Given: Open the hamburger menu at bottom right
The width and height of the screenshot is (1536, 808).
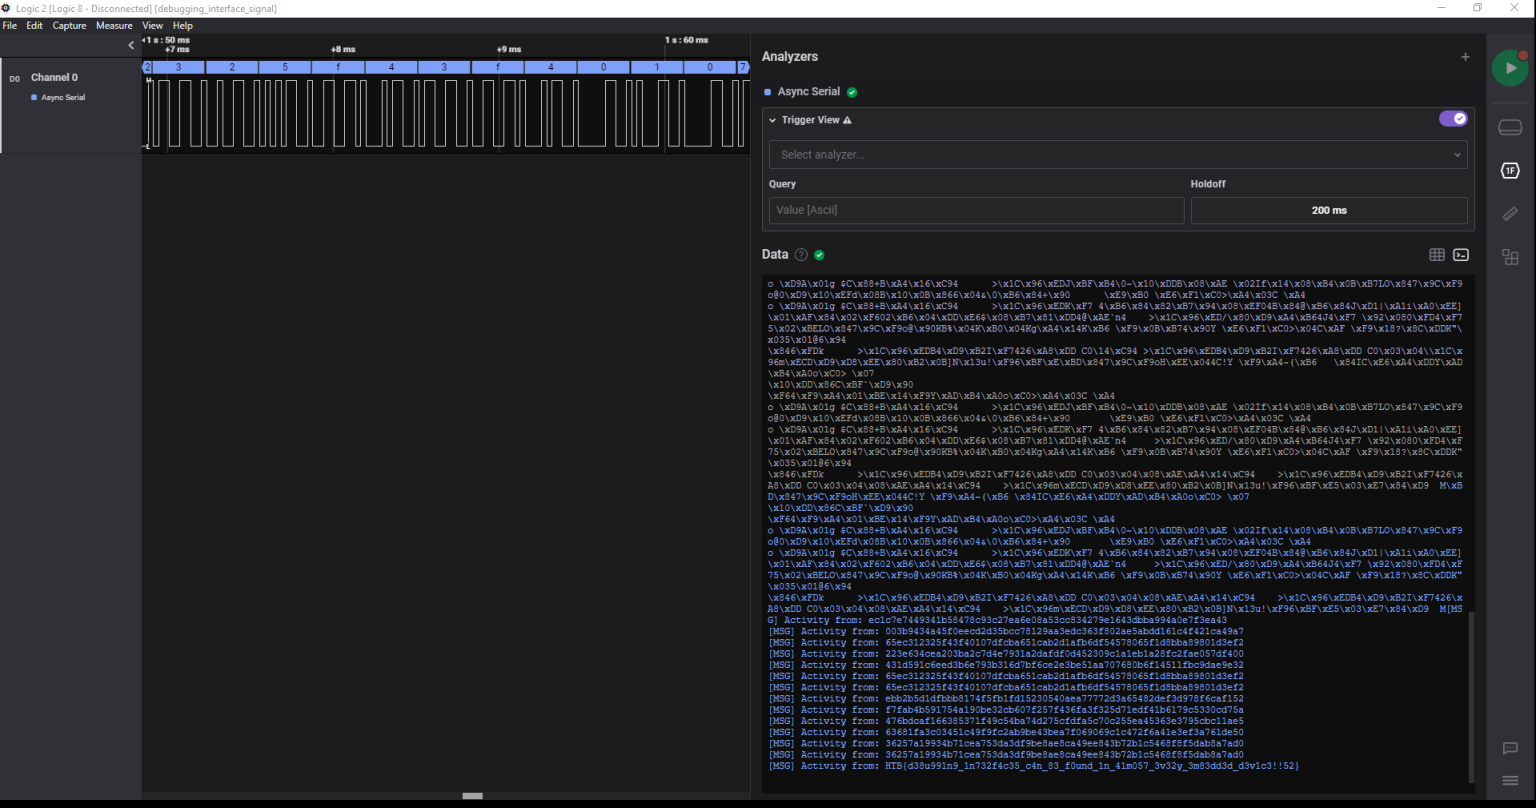Looking at the screenshot, I should pyautogui.click(x=1510, y=781).
